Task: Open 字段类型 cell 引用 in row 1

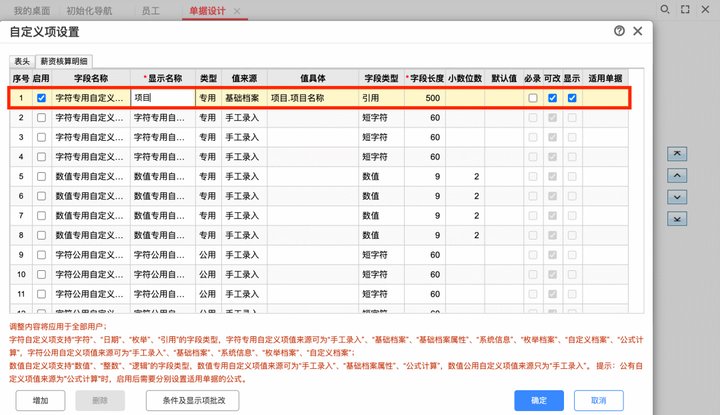Action: click(x=382, y=98)
